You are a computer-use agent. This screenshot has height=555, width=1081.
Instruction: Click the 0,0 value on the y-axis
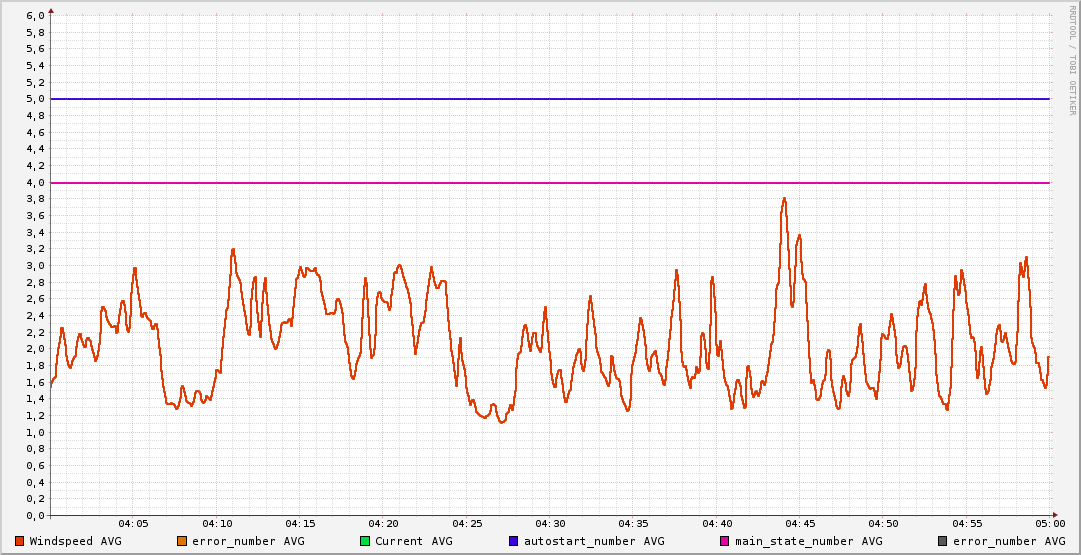point(35,516)
